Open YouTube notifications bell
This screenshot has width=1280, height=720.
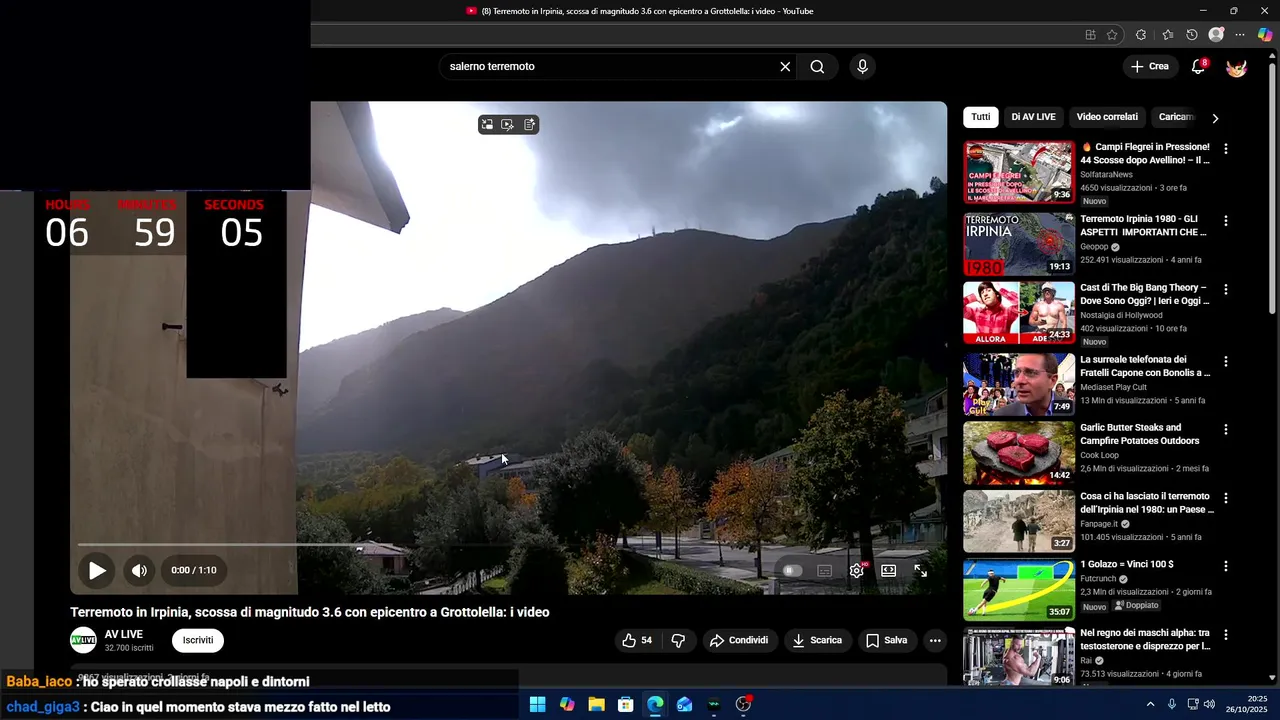[1198, 67]
